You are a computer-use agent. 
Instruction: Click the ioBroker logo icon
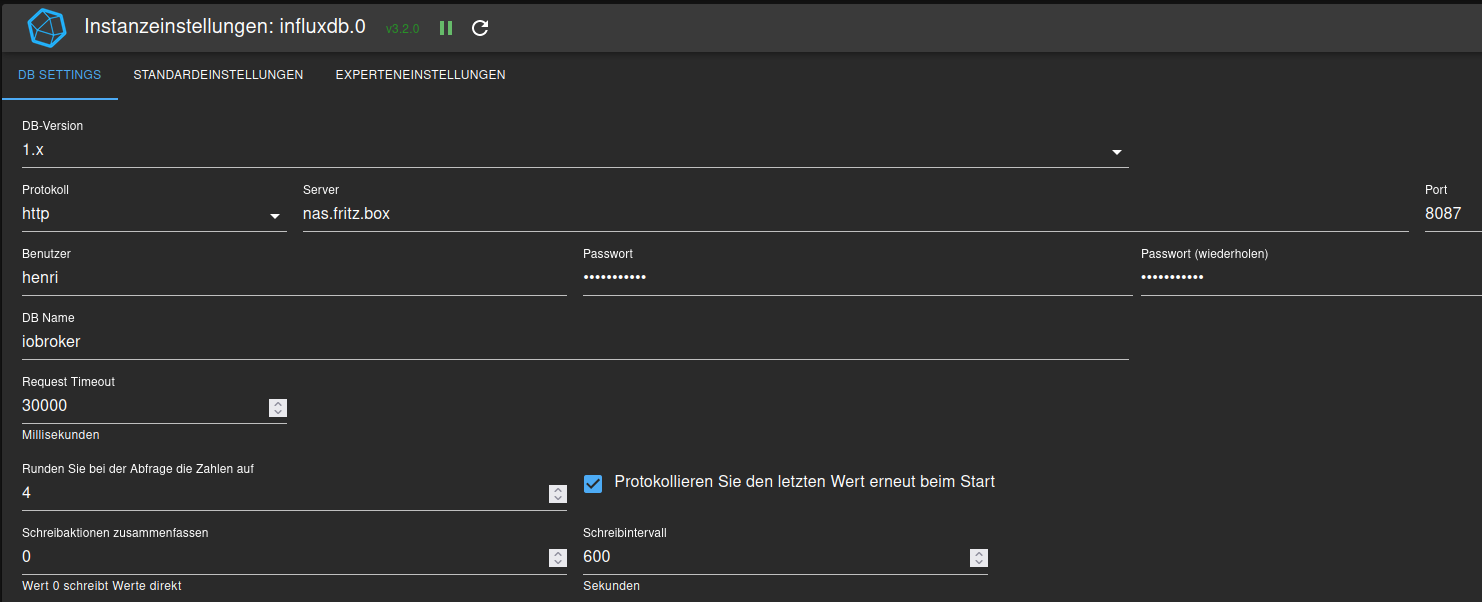(46, 27)
